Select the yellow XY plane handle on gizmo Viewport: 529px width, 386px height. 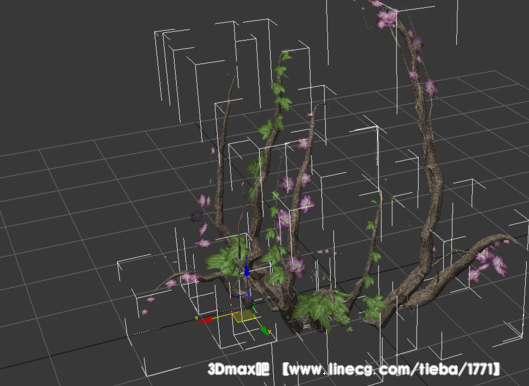(245, 316)
